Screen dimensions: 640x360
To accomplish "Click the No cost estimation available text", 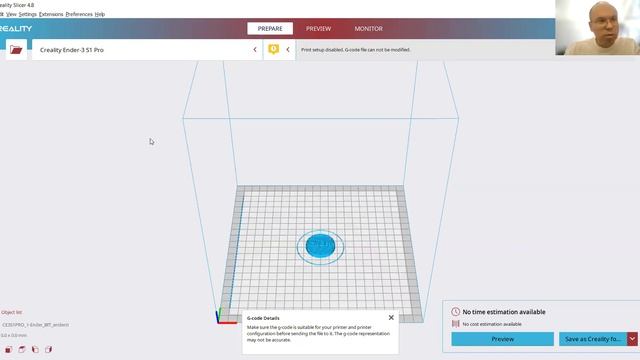I will click(492, 324).
